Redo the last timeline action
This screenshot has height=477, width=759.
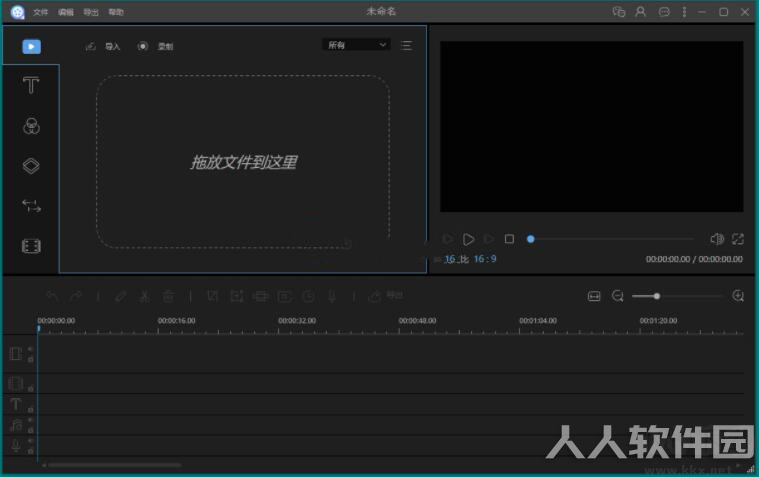point(76,296)
